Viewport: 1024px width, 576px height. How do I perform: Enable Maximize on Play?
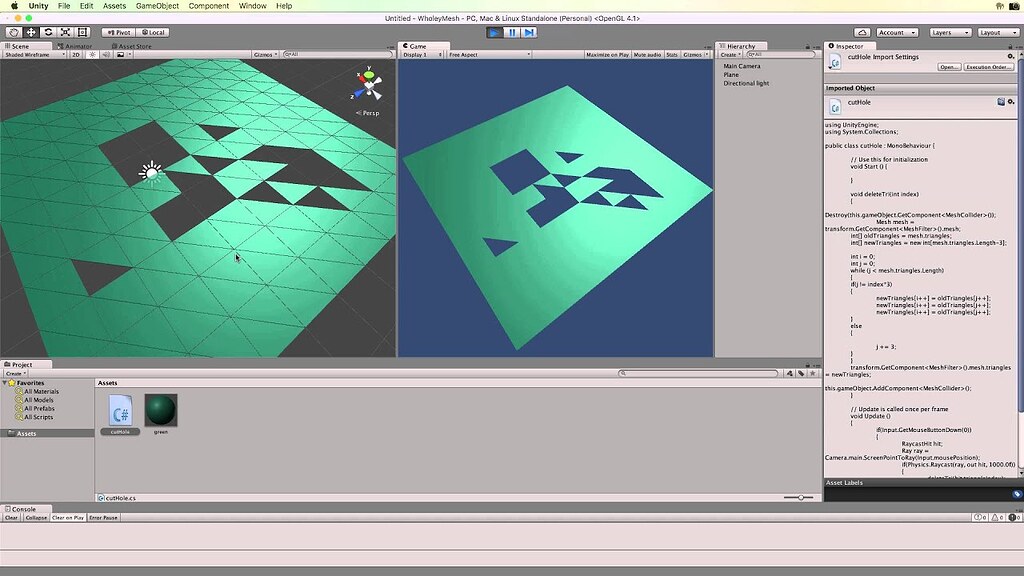point(610,54)
